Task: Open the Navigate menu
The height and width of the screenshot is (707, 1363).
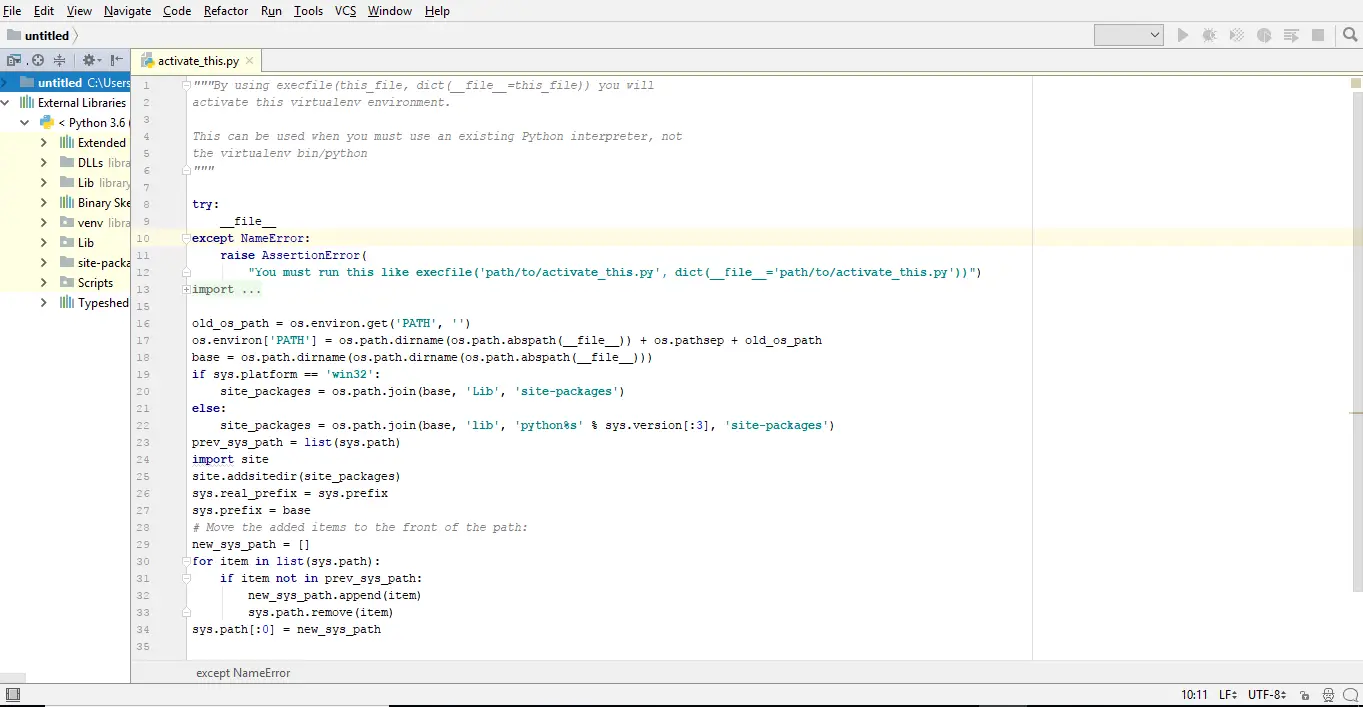Action: 127,11
